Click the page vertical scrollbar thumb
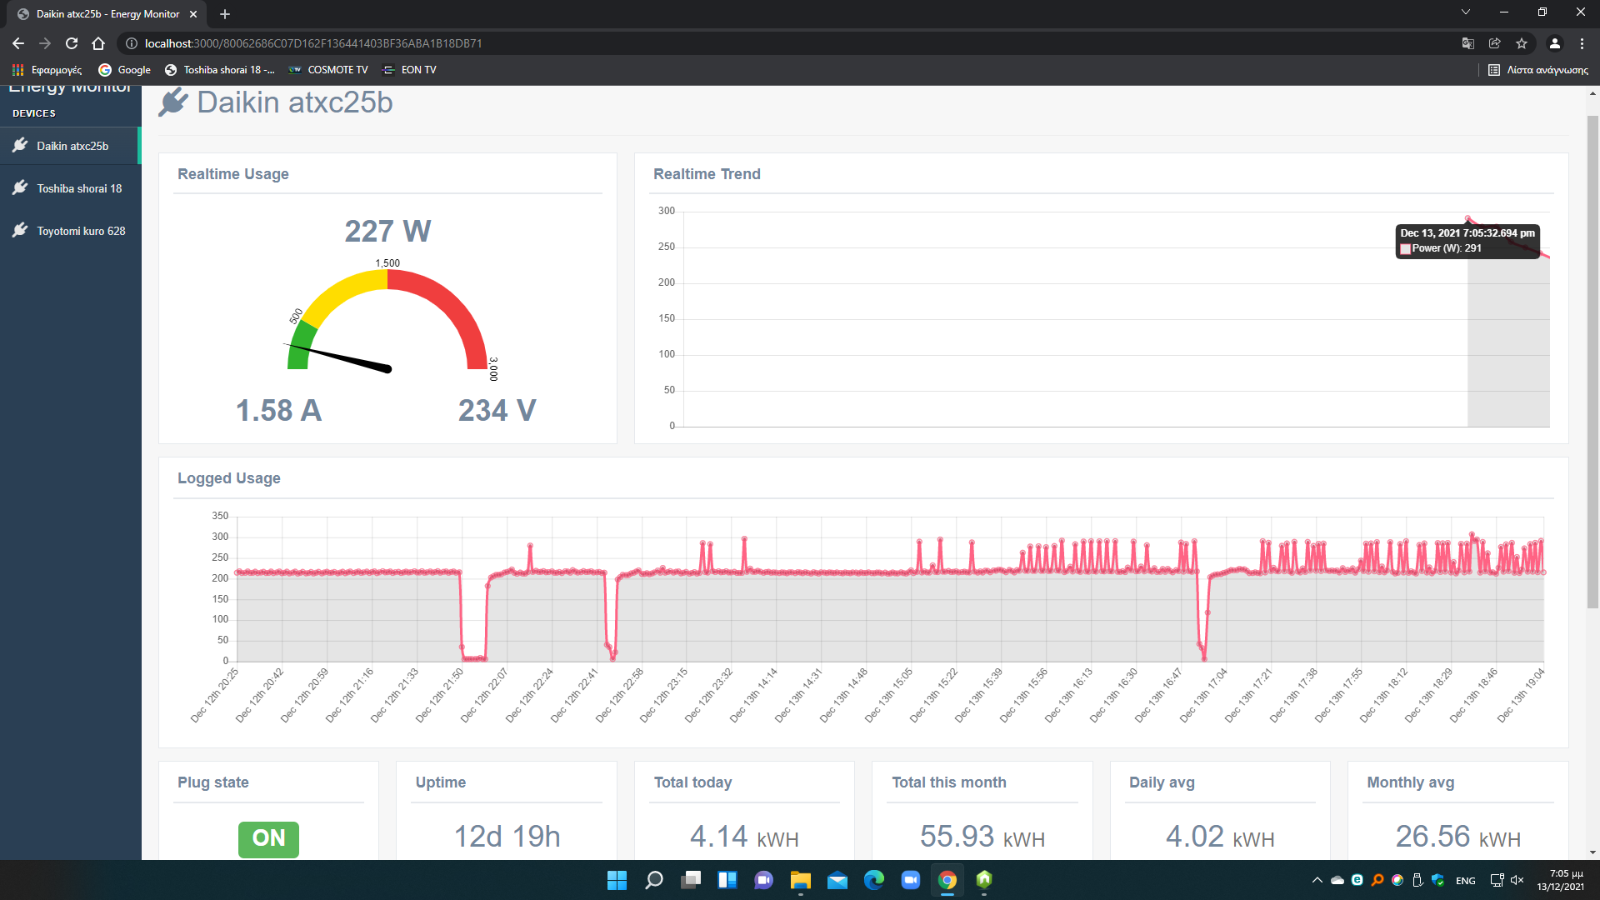Viewport: 1600px width, 900px height. click(1592, 362)
